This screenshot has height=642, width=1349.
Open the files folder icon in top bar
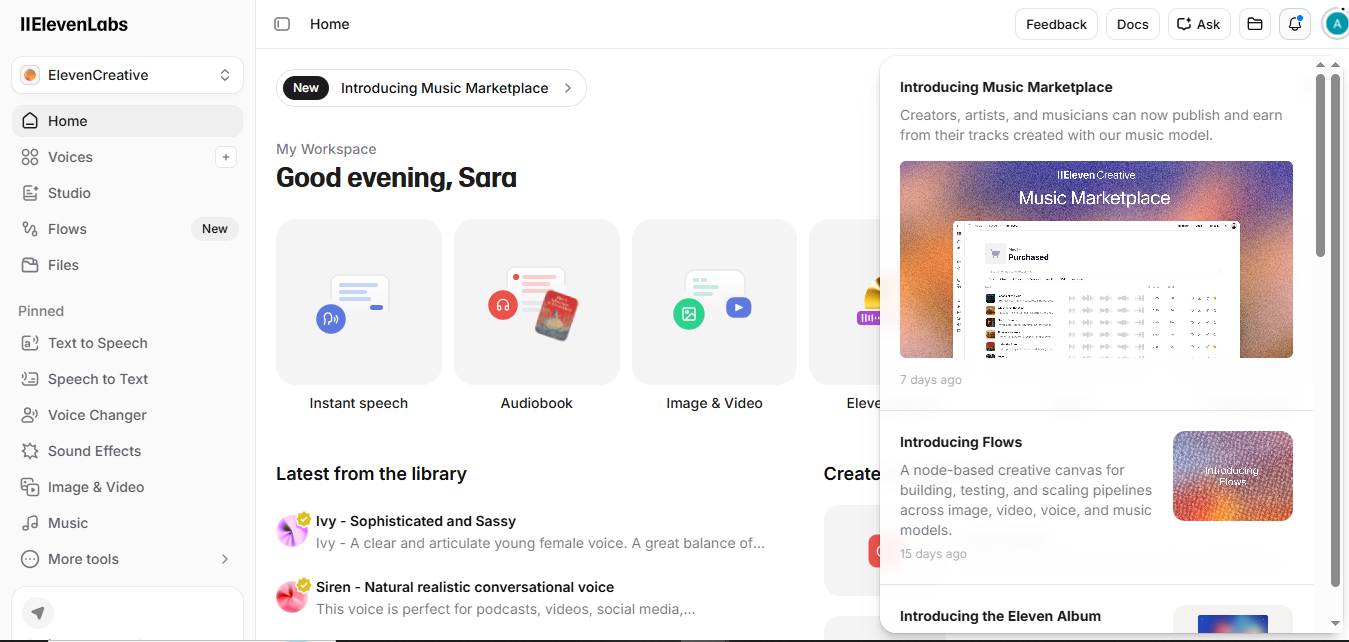click(1255, 24)
